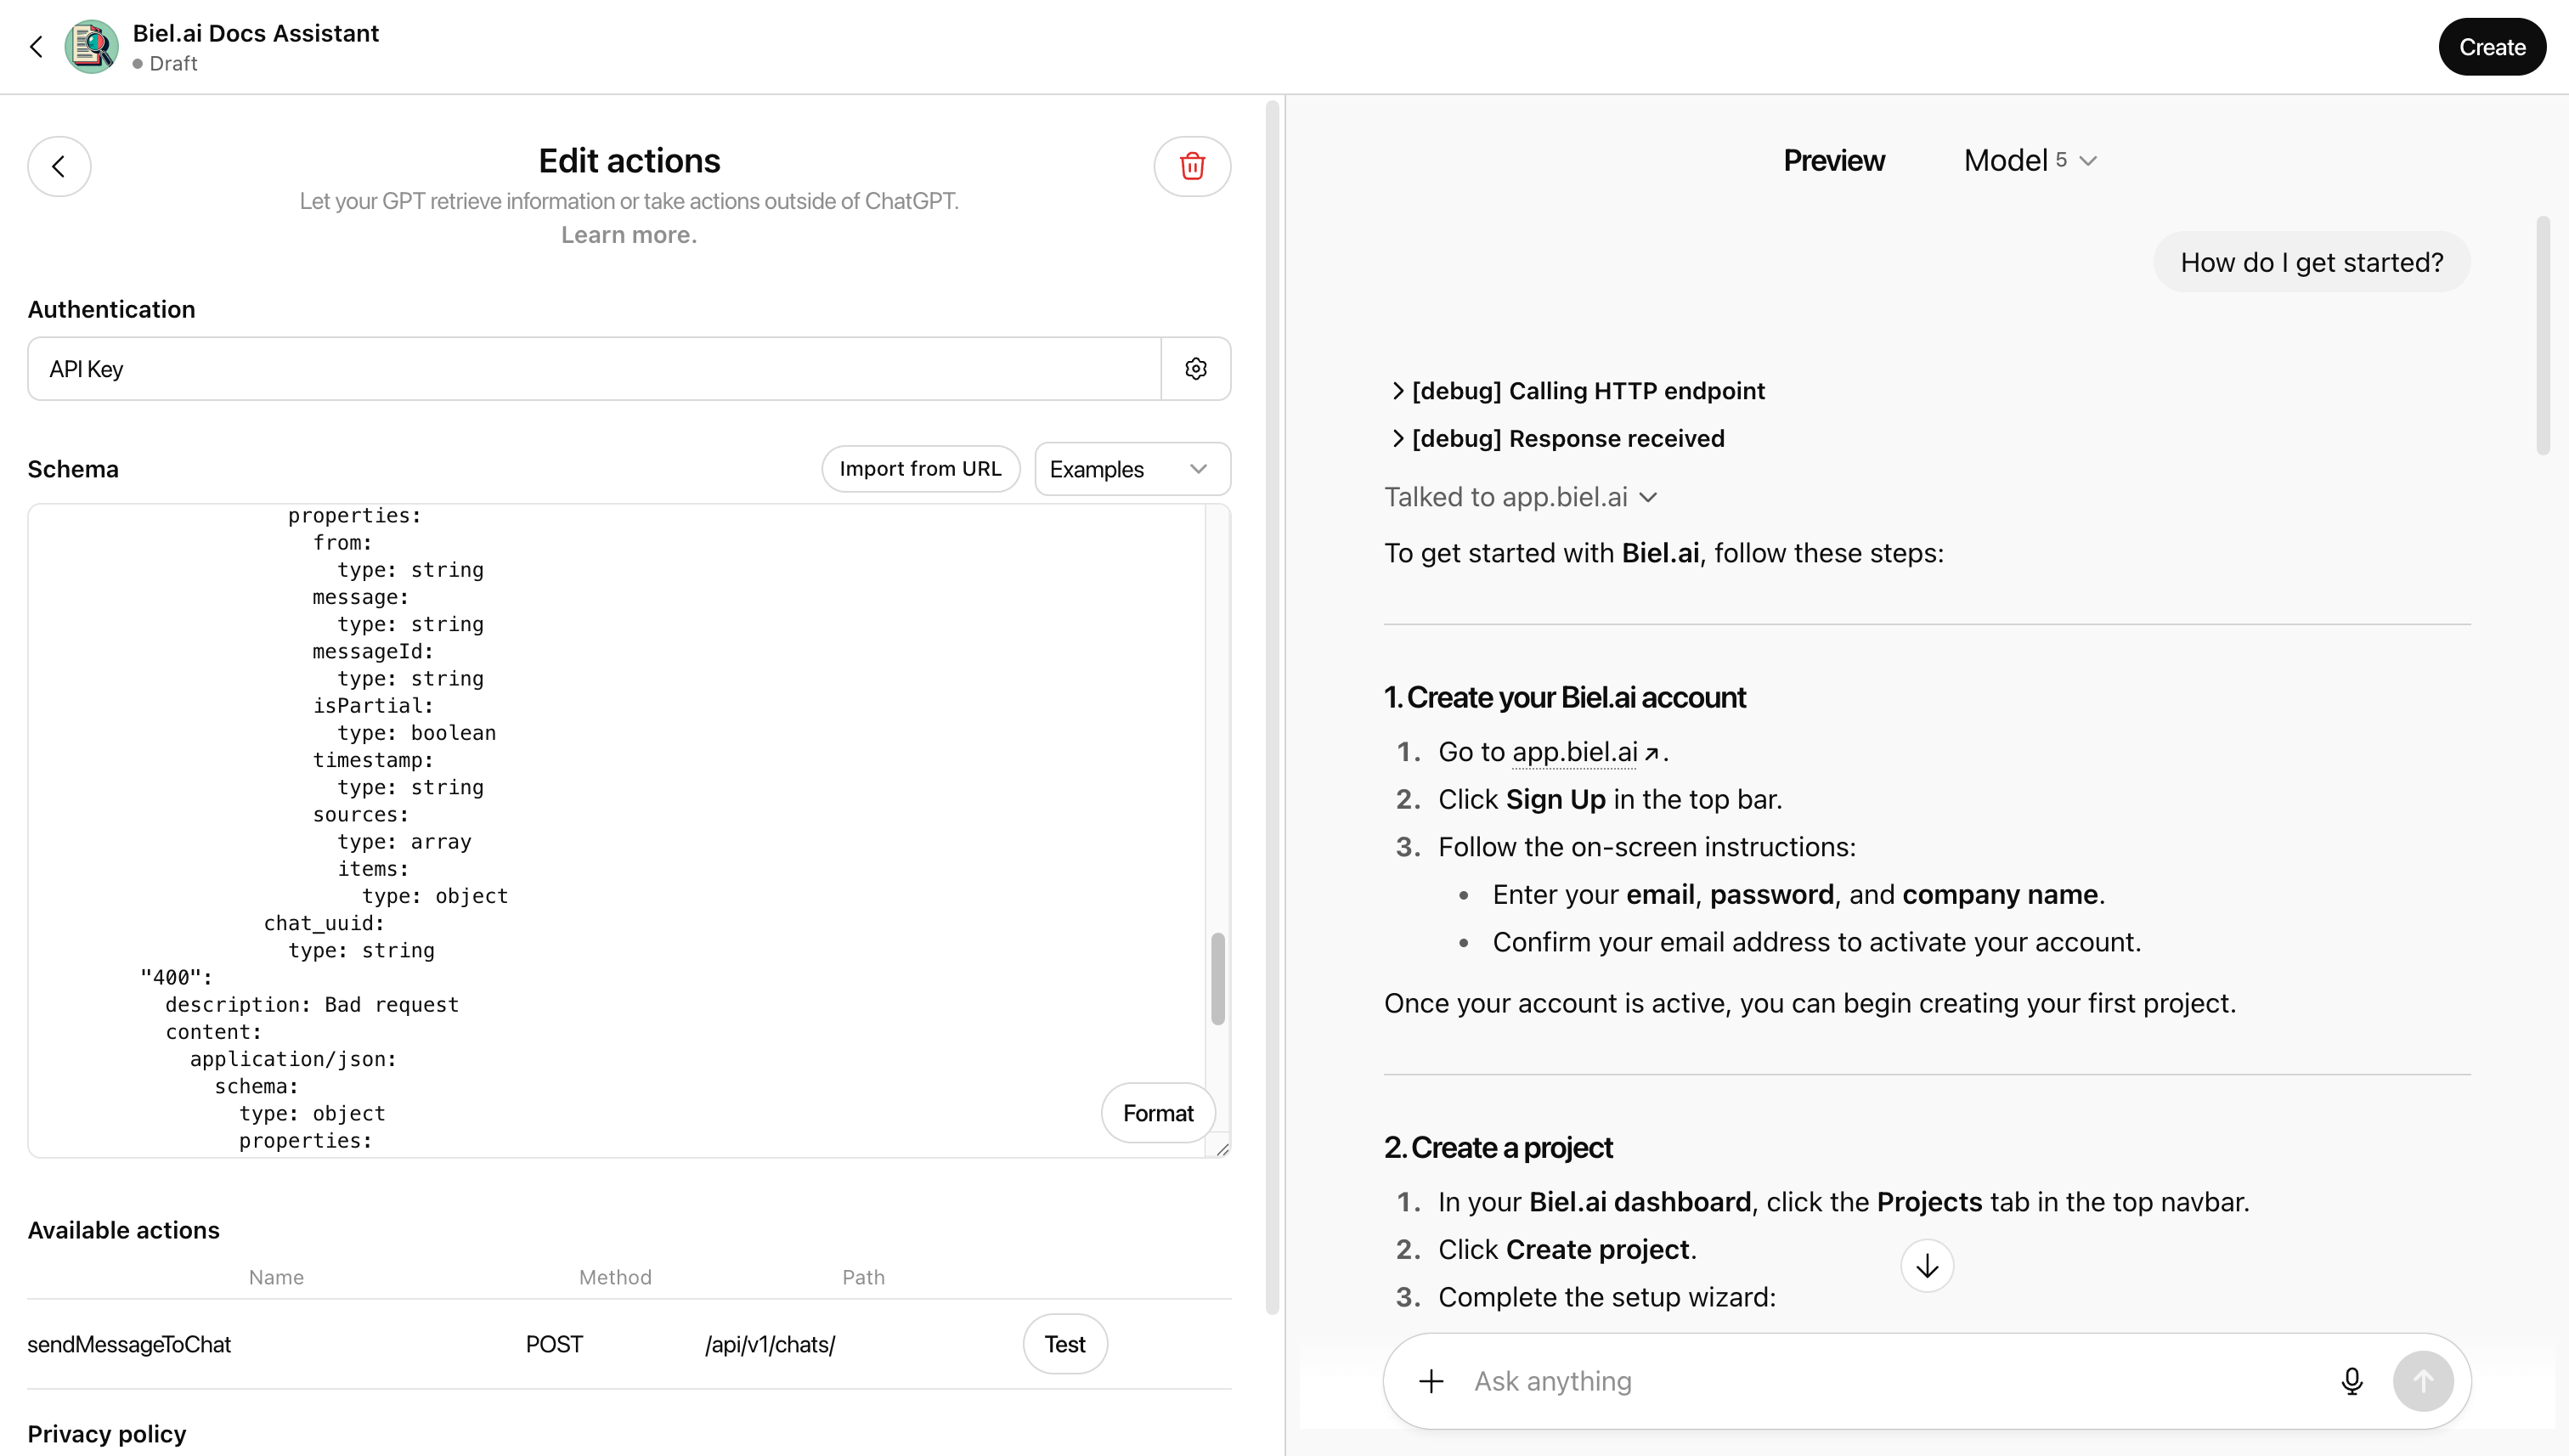Start voice dictation with the microphone icon

point(2352,1381)
